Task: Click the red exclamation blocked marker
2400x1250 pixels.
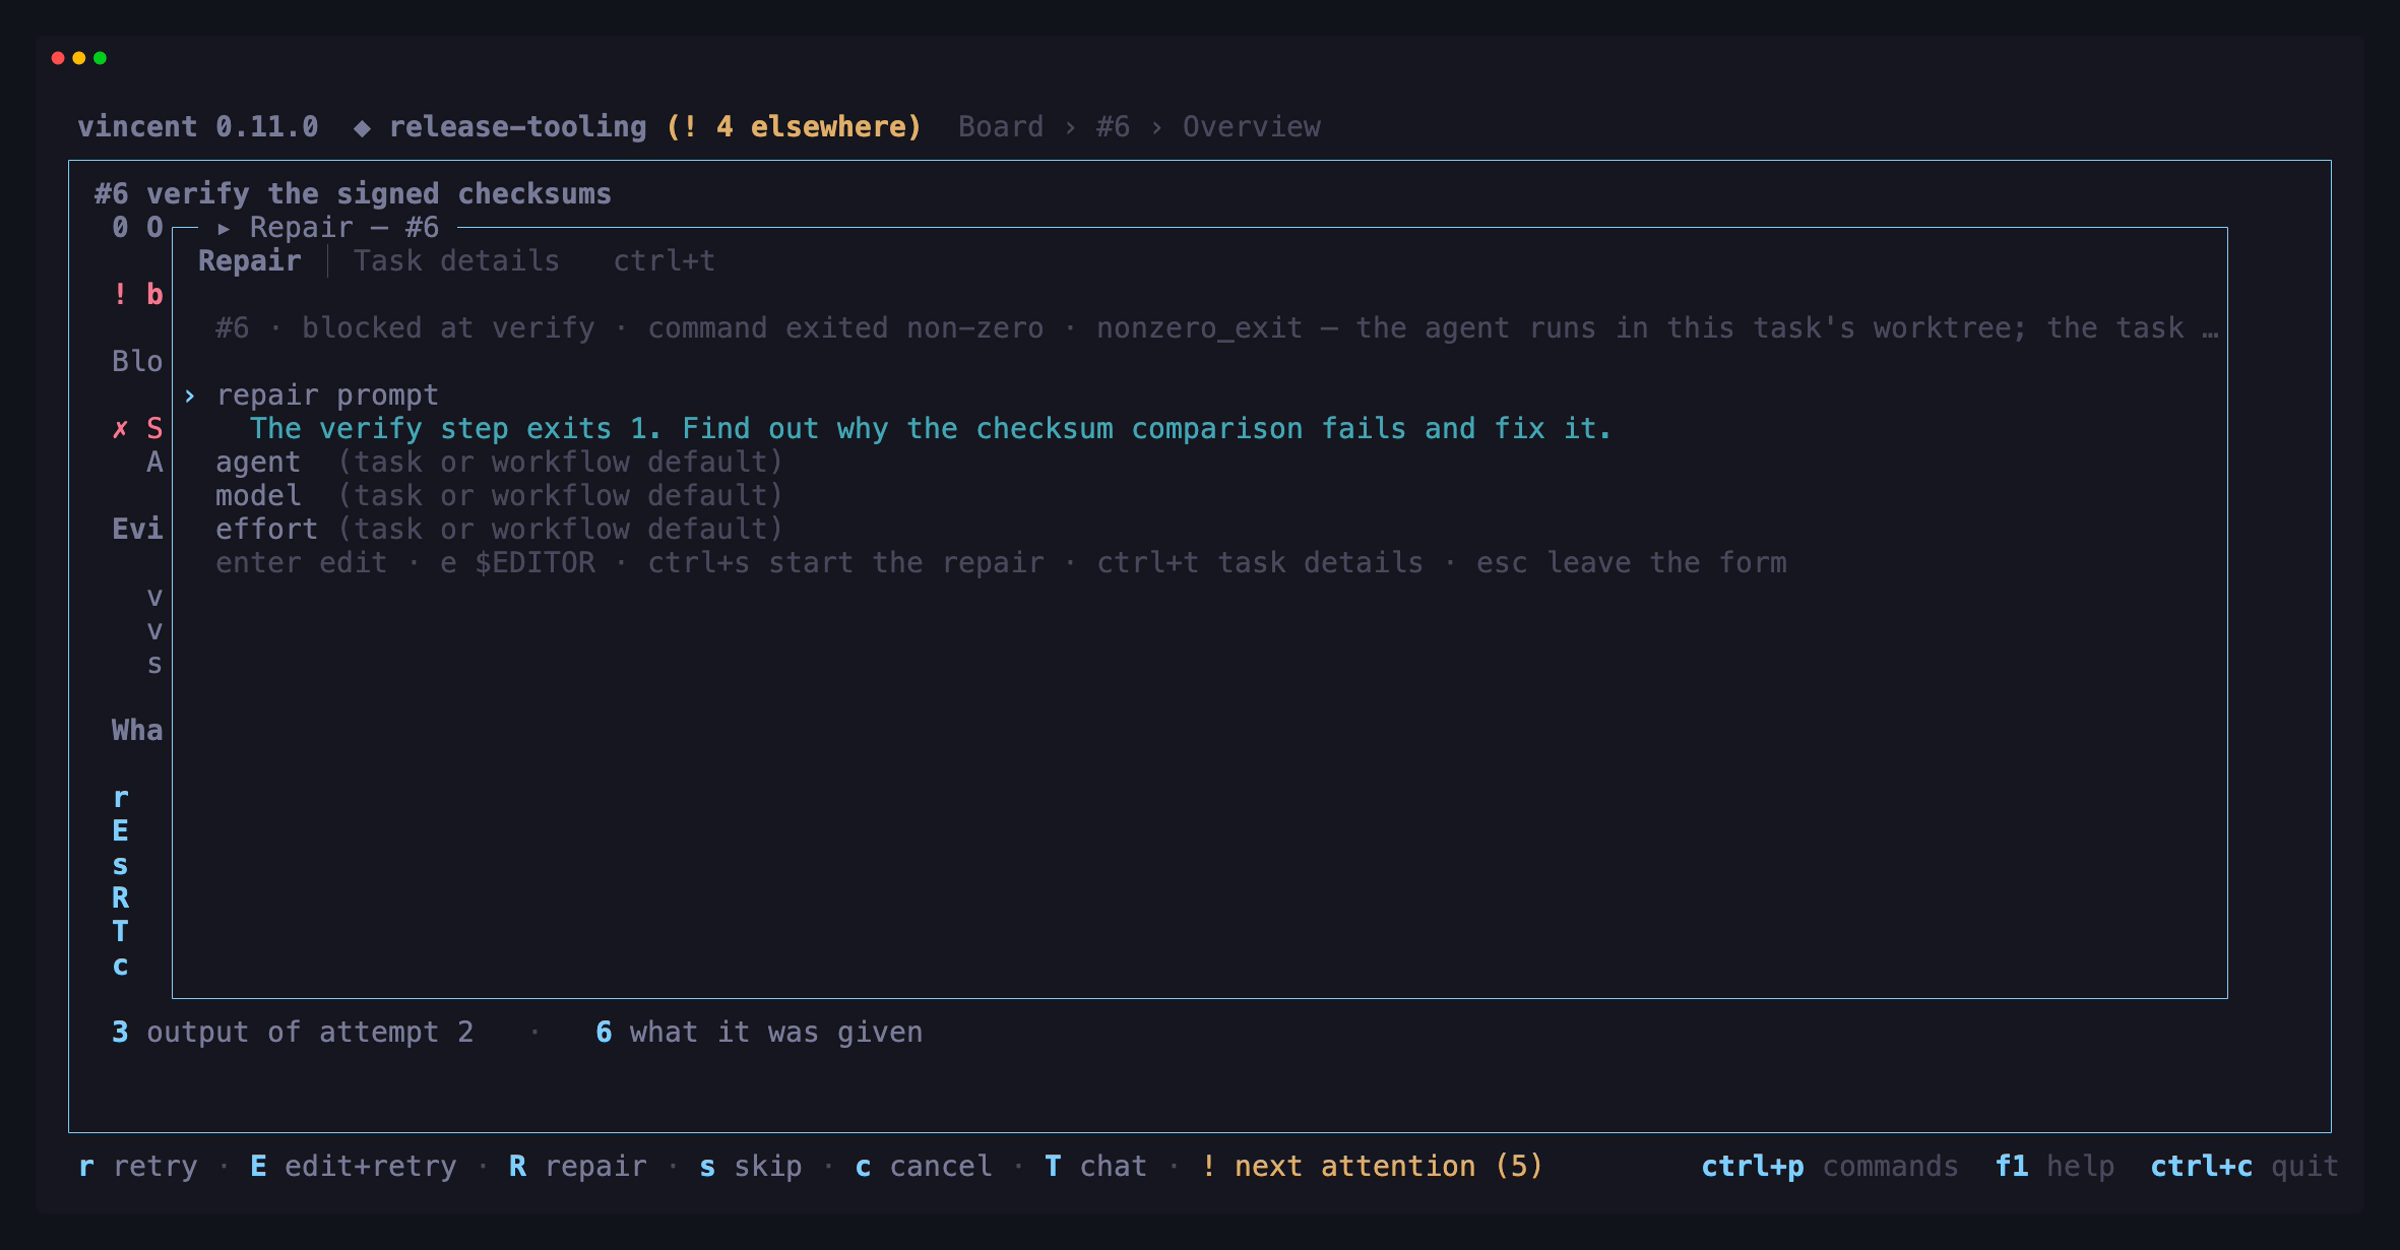Action: point(120,294)
